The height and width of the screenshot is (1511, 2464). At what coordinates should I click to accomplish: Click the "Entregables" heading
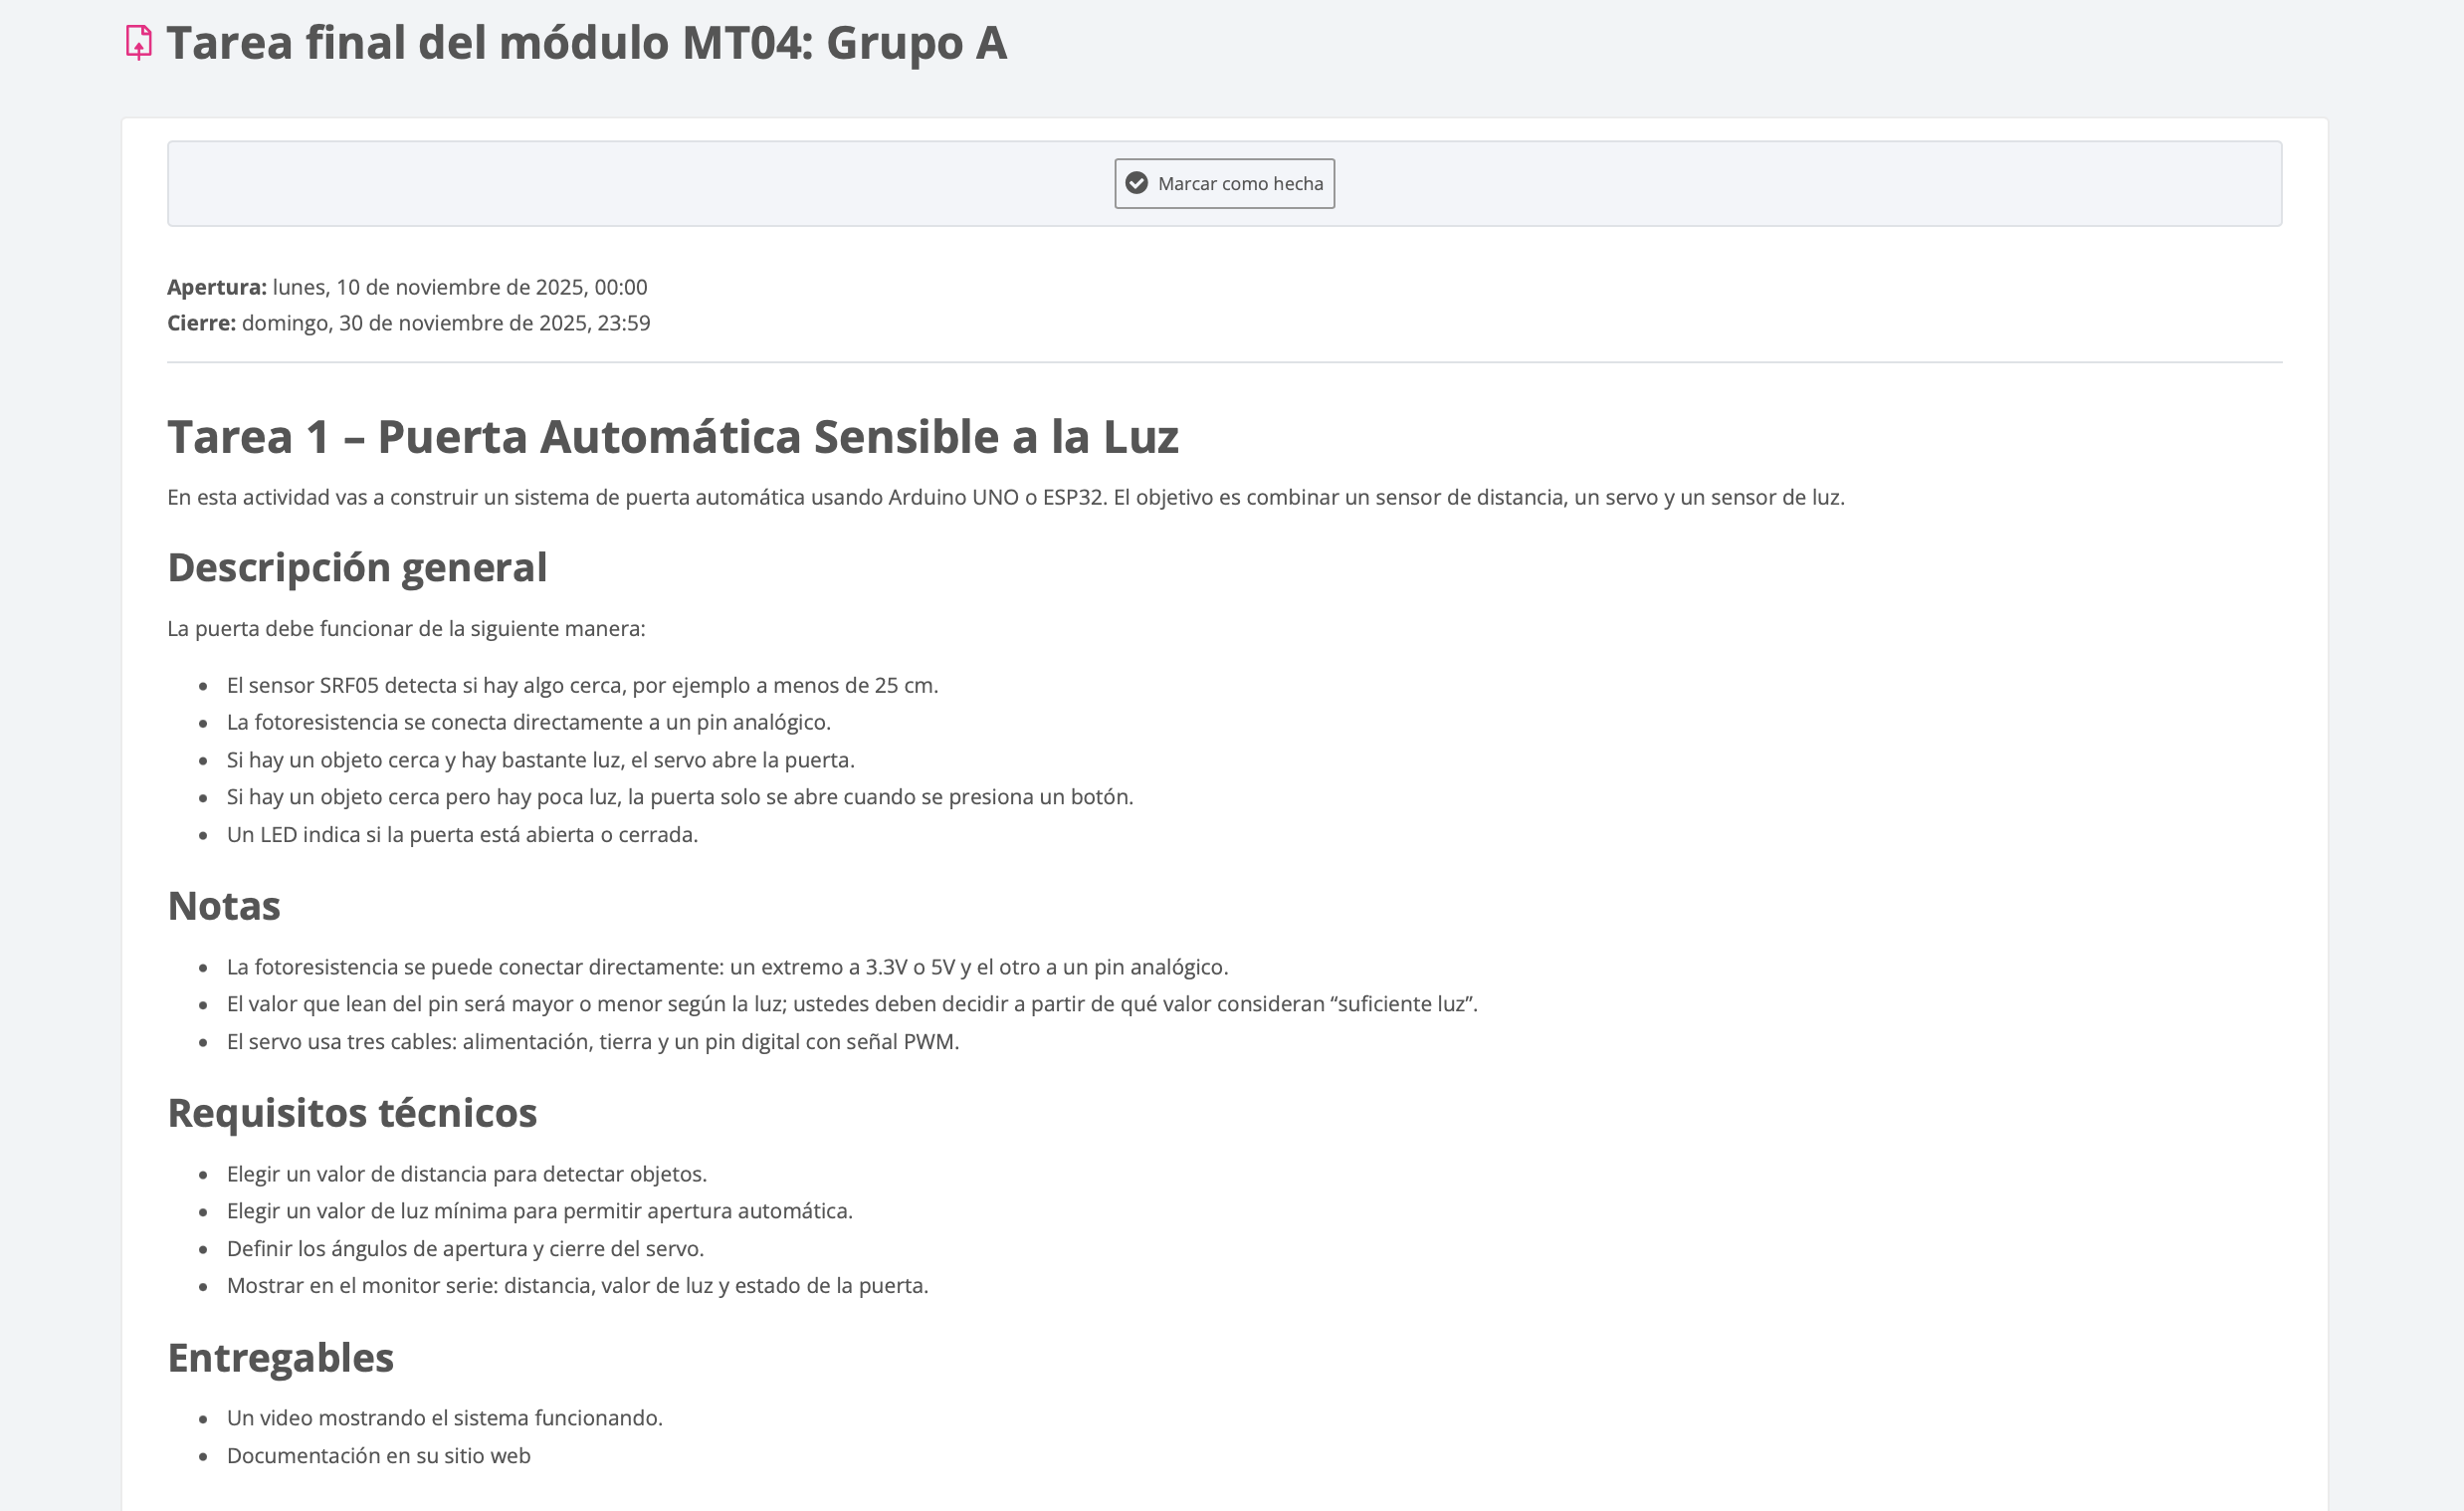(x=280, y=1357)
